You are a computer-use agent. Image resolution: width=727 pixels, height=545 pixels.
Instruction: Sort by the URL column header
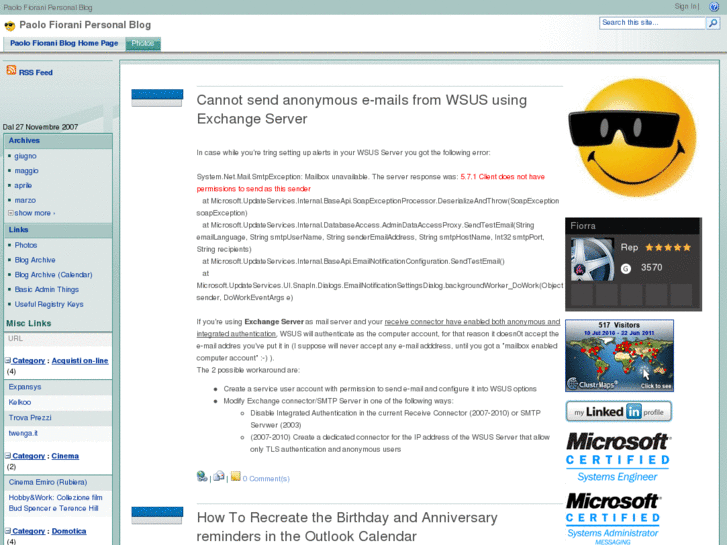pyautogui.click(x=15, y=339)
